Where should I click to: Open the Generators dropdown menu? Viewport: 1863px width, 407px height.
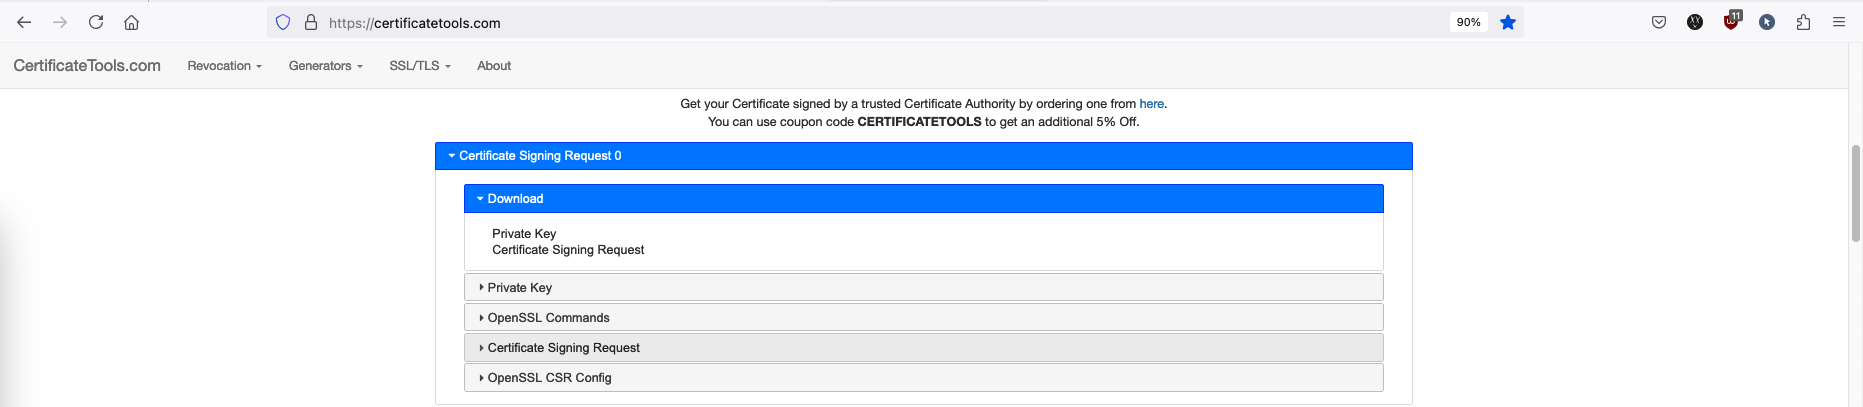(325, 66)
